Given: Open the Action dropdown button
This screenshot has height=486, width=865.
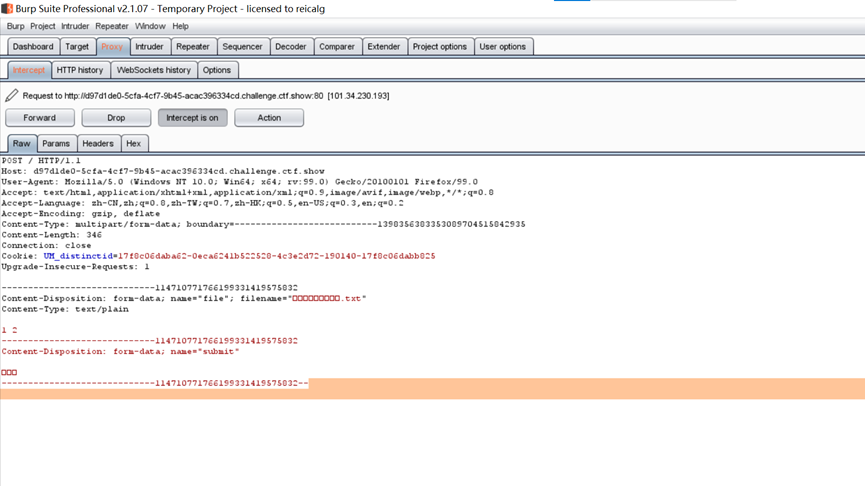Looking at the screenshot, I should (269, 118).
